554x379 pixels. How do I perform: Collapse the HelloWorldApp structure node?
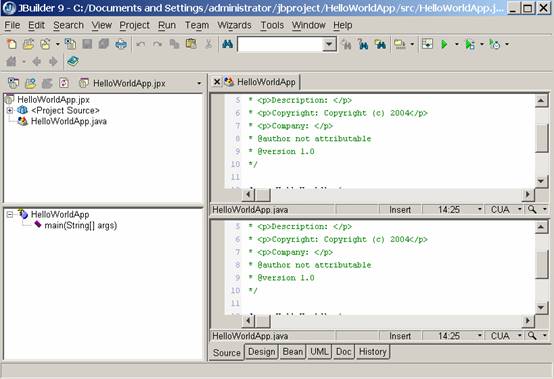coord(10,214)
